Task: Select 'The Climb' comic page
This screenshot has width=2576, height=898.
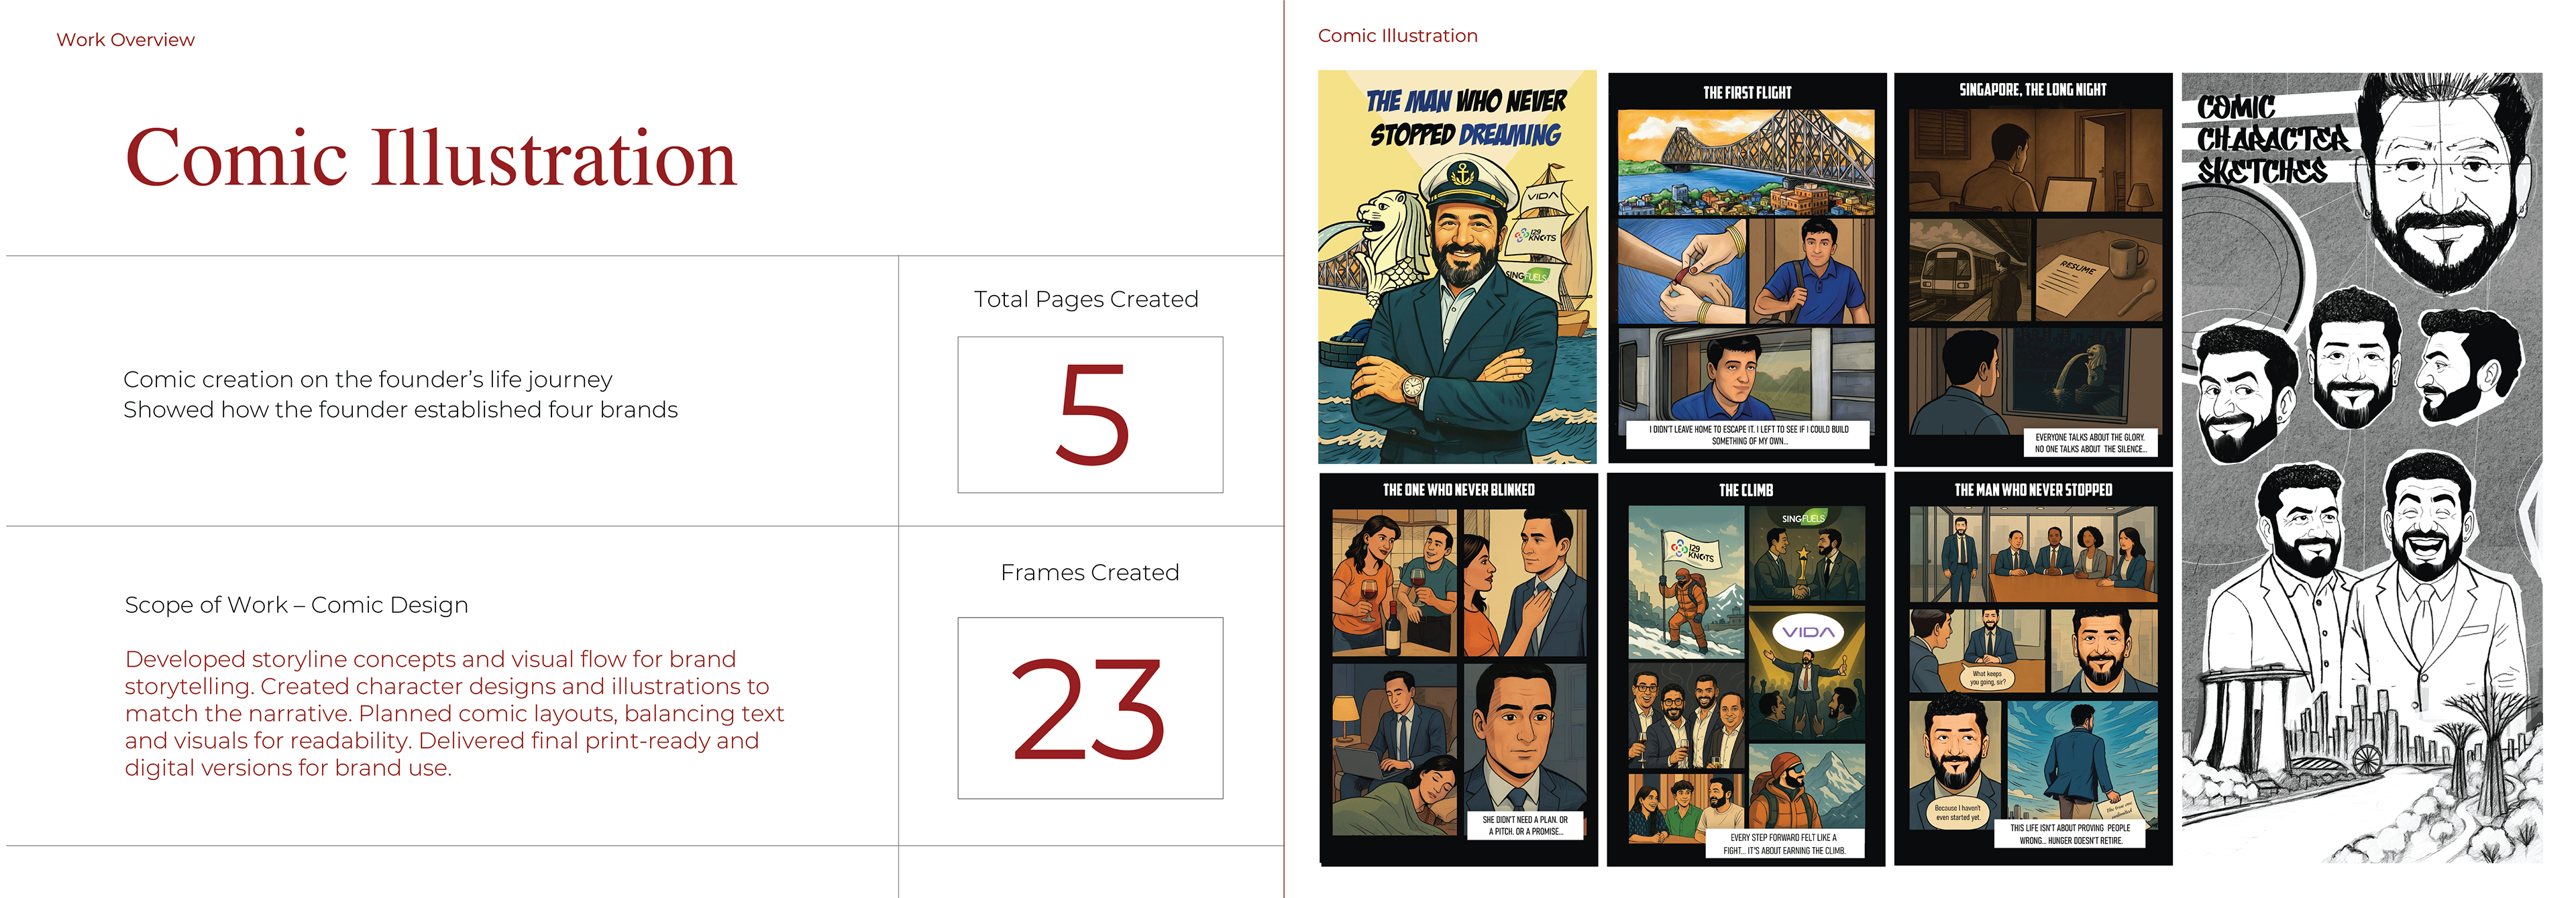Action: click(1746, 669)
